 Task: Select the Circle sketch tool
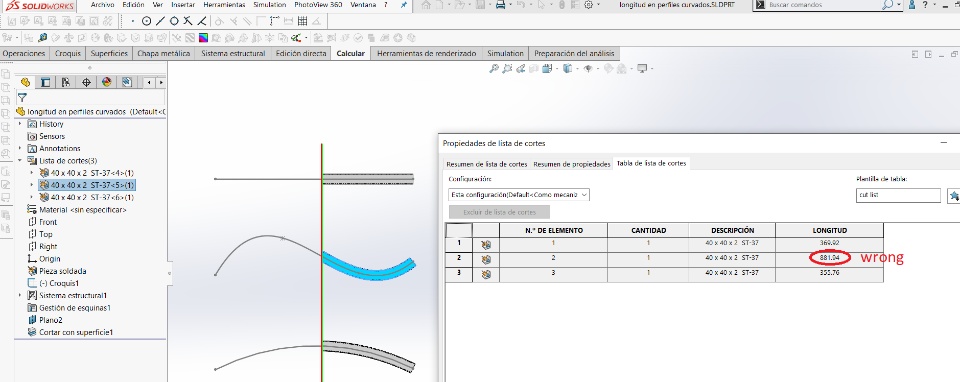(146, 21)
